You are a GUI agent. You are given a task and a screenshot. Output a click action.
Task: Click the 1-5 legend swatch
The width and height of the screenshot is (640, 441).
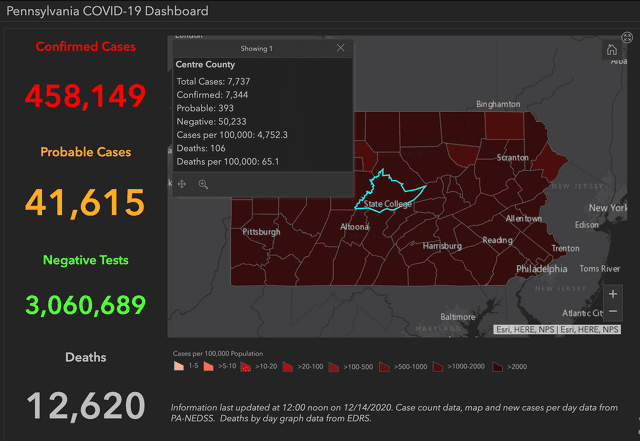pos(179,366)
